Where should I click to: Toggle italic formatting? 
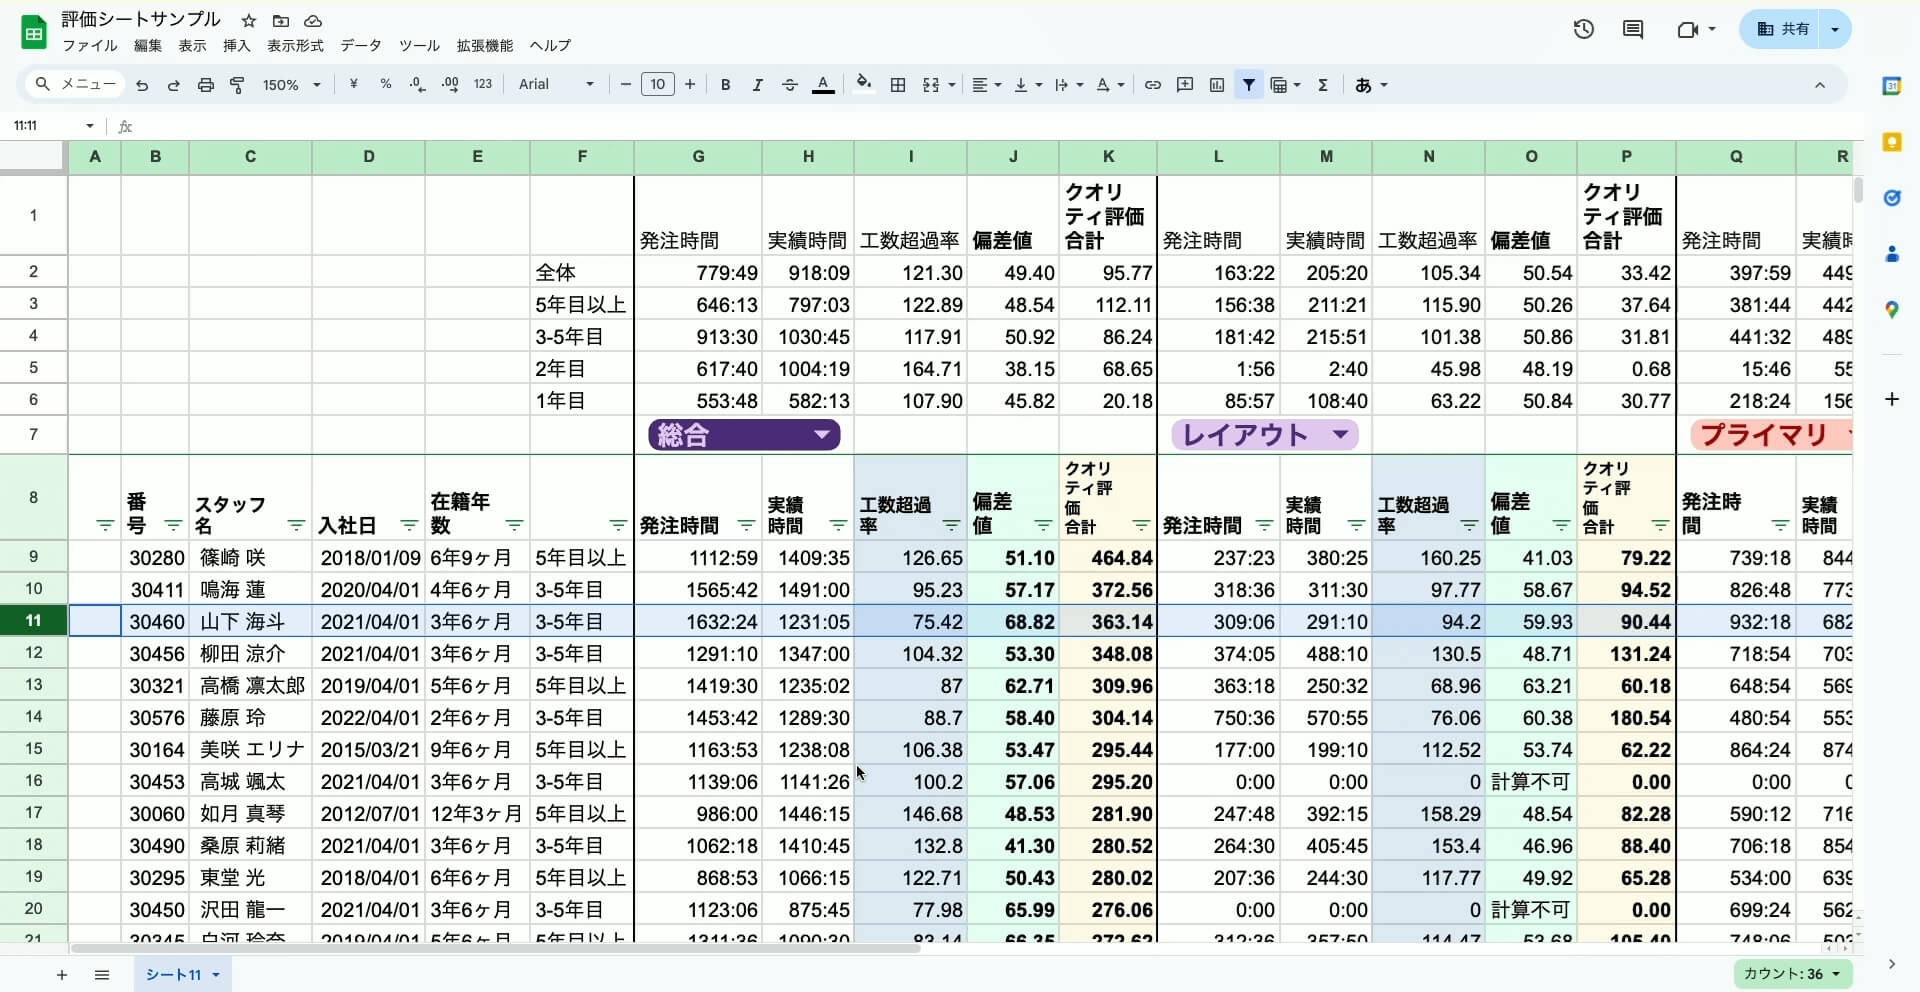[x=758, y=85]
